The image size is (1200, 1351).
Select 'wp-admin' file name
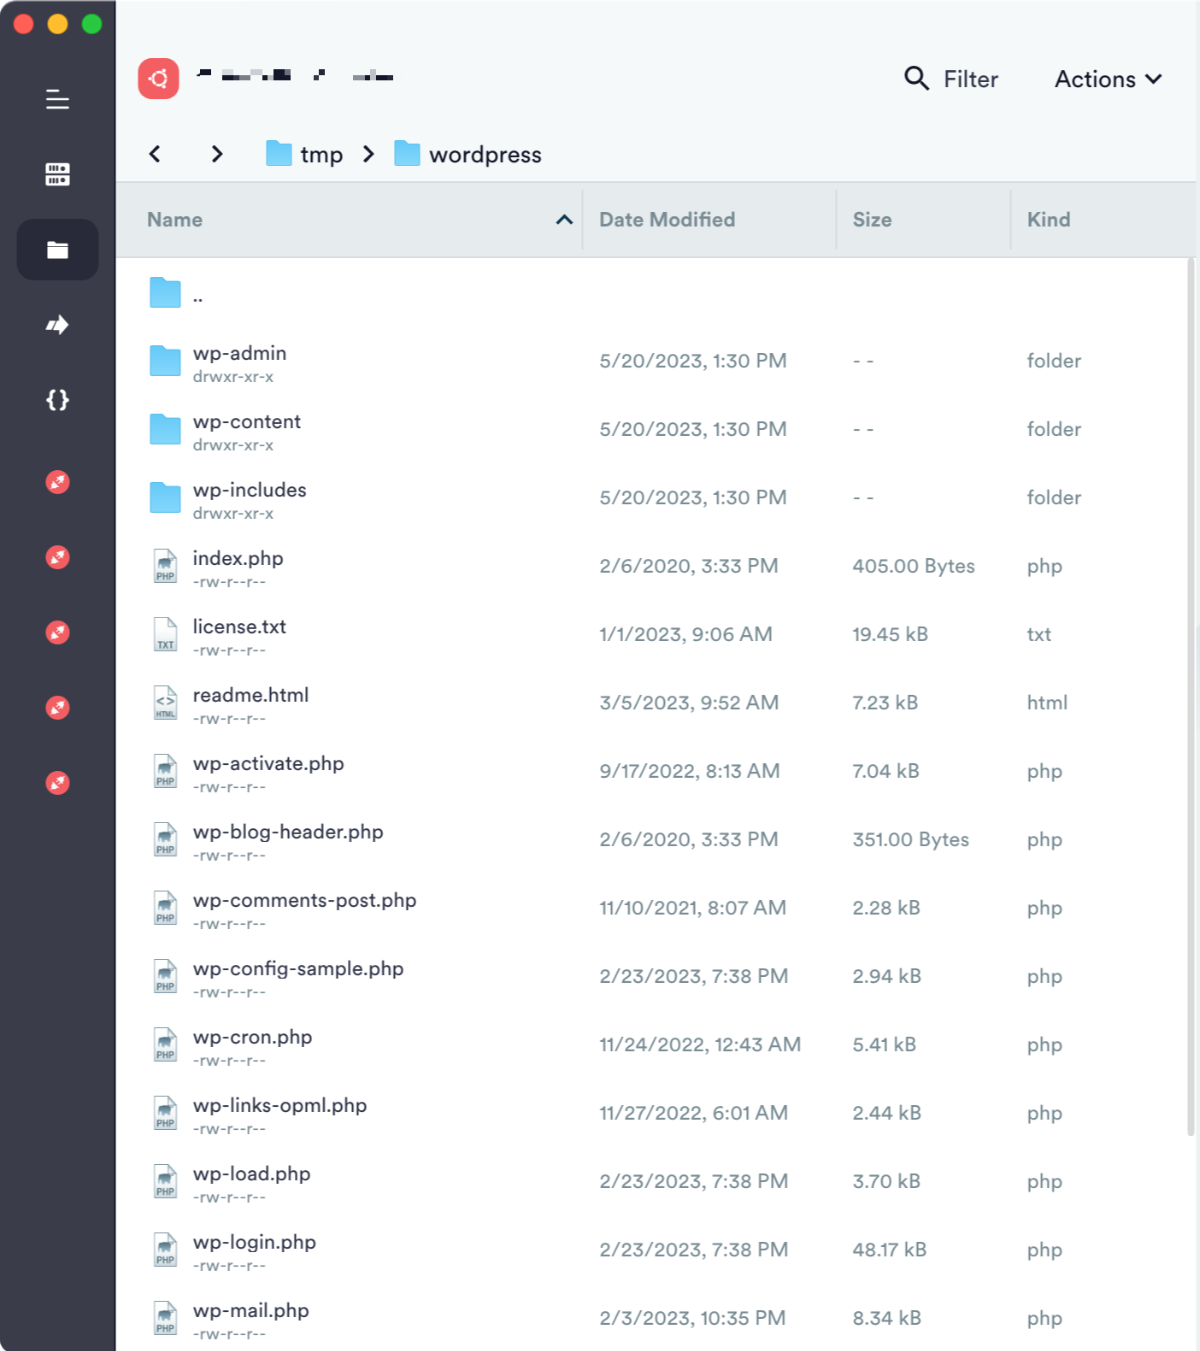[240, 353]
